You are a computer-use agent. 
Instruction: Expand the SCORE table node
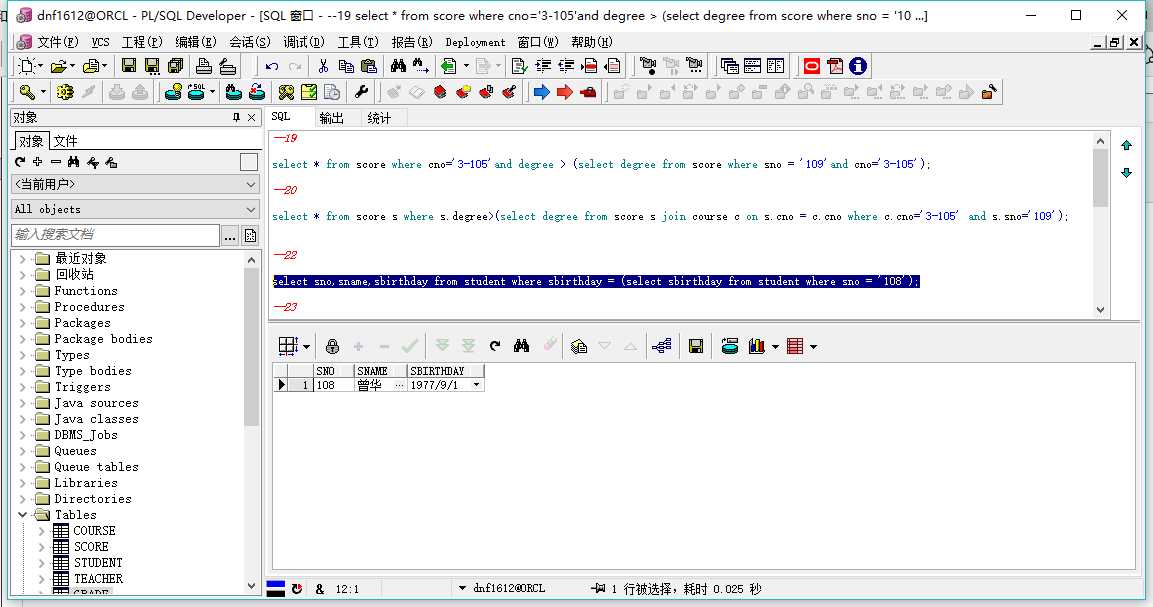[x=41, y=547]
